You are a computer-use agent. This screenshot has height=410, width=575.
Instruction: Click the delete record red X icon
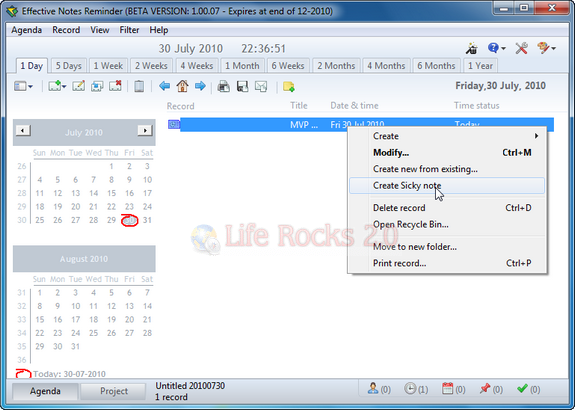(116, 86)
